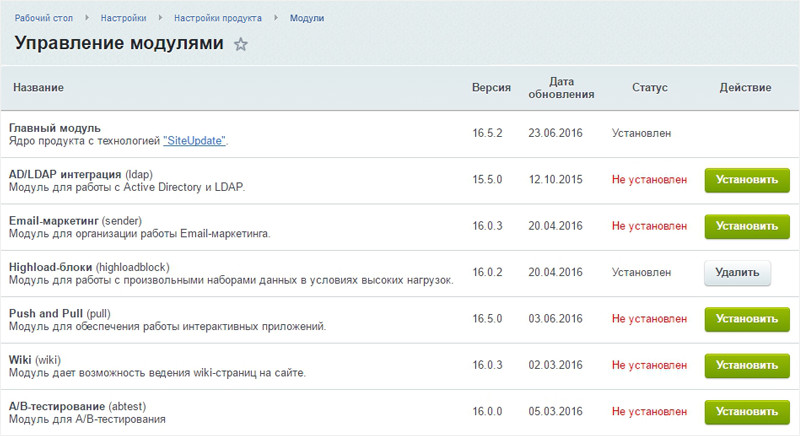The height and width of the screenshot is (436, 800).
Task: Install the Email-маркетинг module
Action: tap(746, 226)
